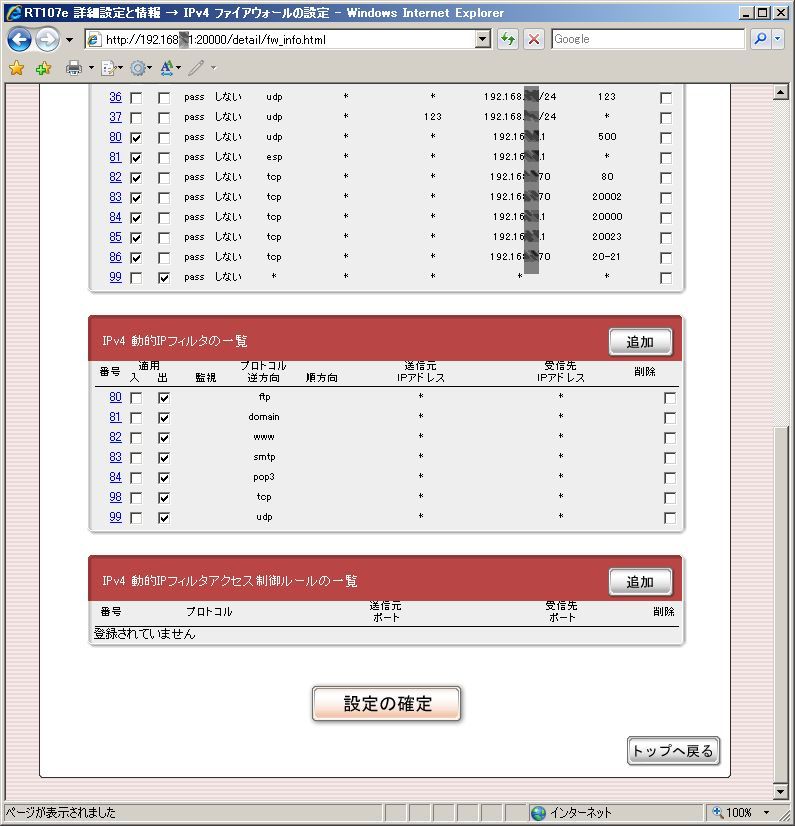The image size is (795, 826).
Task: Toggle outbound checkbox for dynamic filter www
Action: (x=164, y=438)
